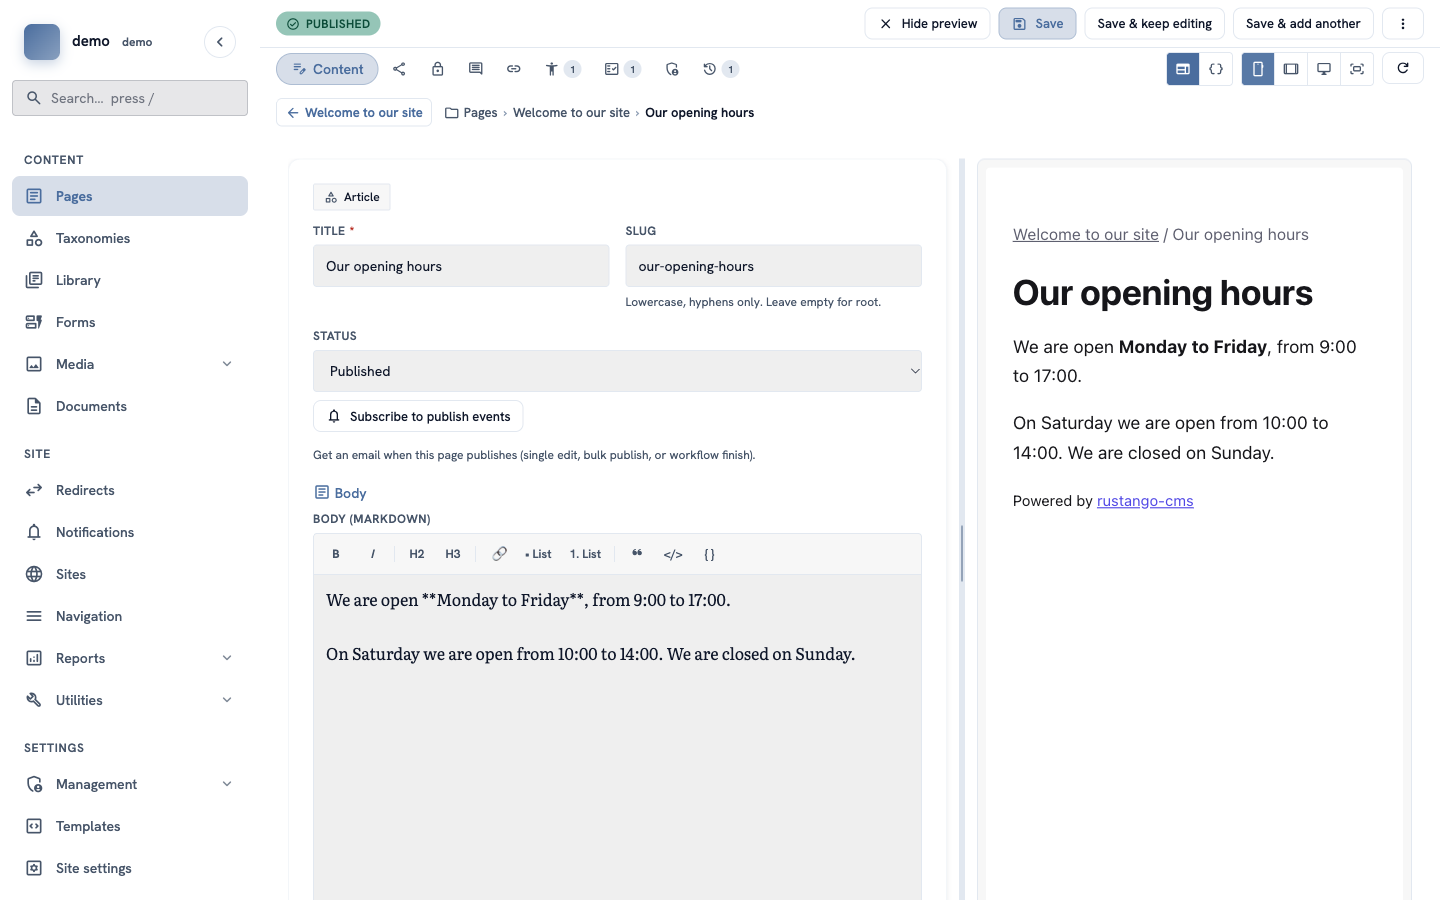
Task: Go back to Welcome to our site
Action: tap(354, 112)
